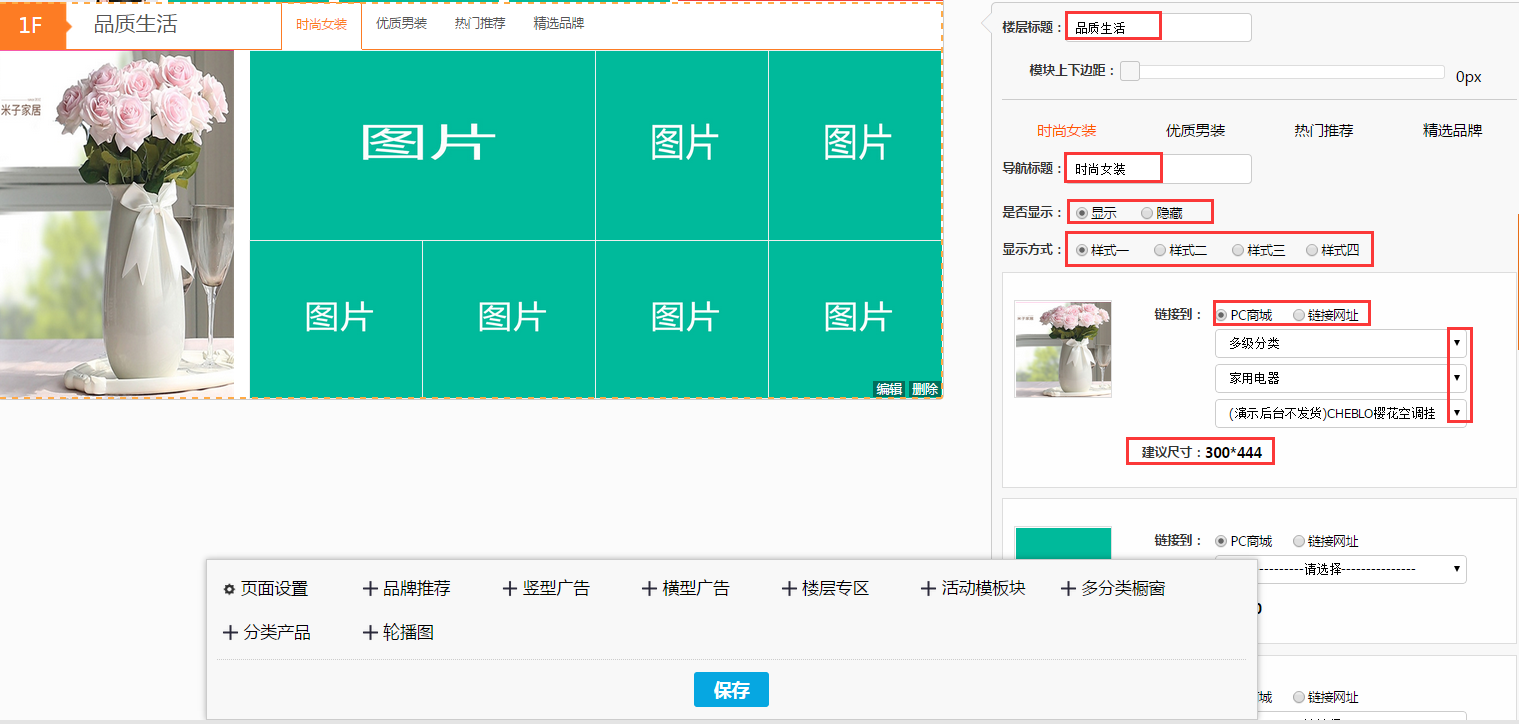Open the 家用电器 dropdown

point(1341,378)
